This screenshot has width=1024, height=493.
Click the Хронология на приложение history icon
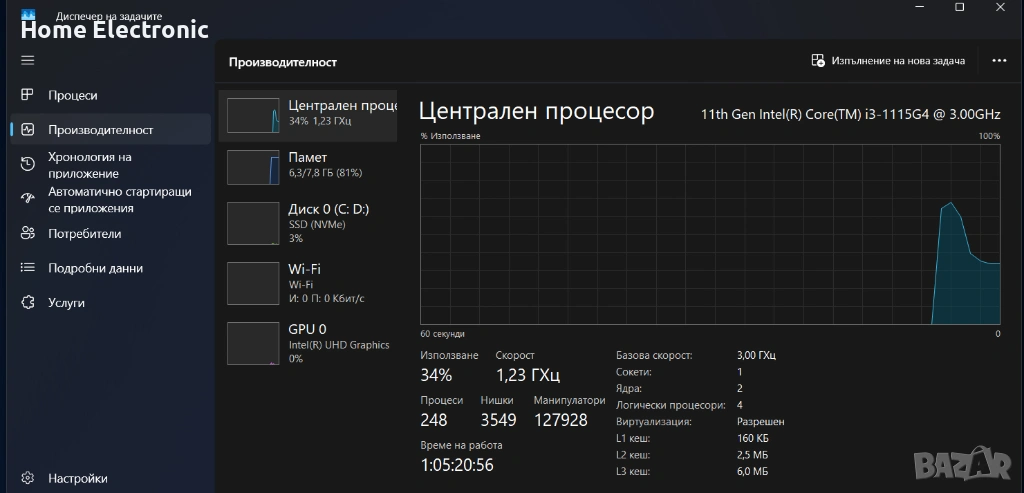(x=28, y=165)
